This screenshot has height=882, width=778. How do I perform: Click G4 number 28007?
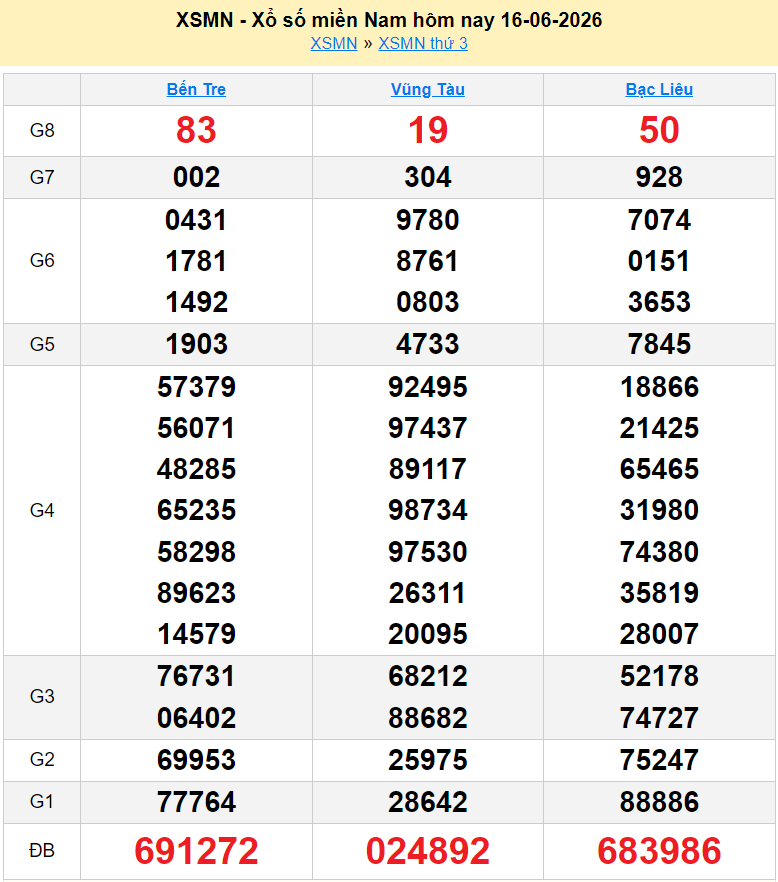[x=659, y=634]
